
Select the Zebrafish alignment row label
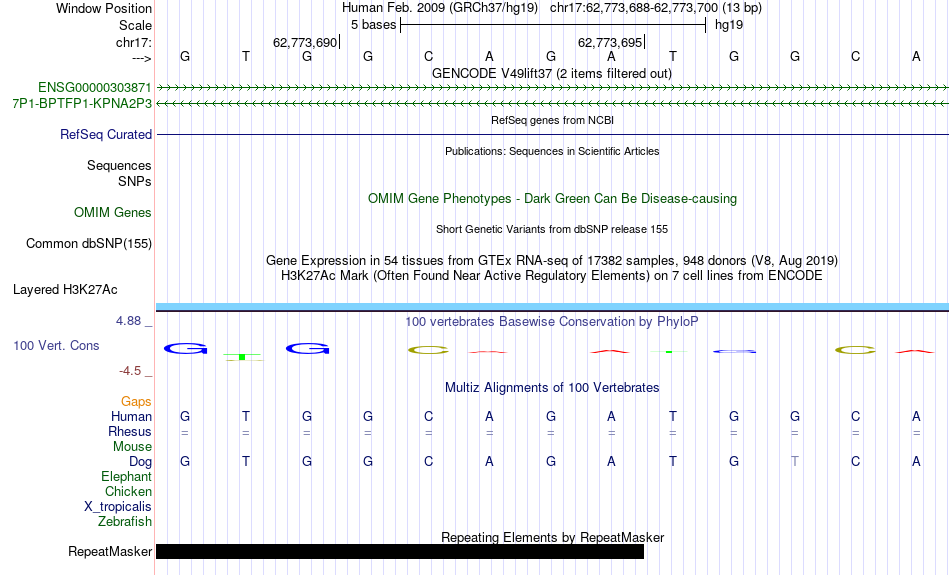125,522
